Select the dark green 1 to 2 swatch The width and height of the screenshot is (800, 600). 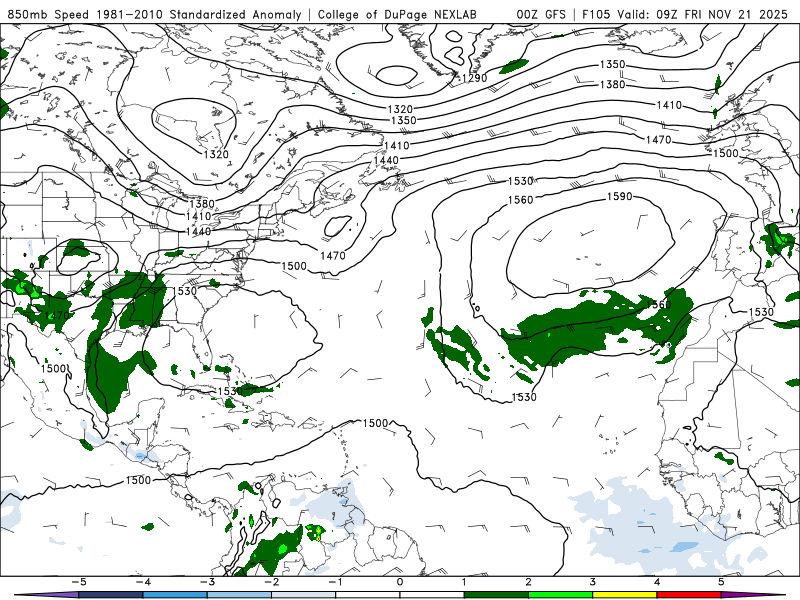coord(496,595)
